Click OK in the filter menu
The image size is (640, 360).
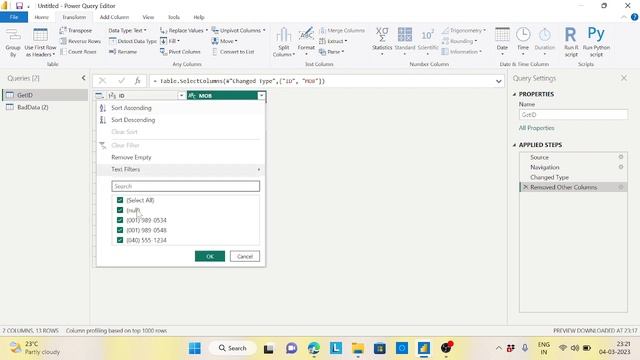point(210,256)
